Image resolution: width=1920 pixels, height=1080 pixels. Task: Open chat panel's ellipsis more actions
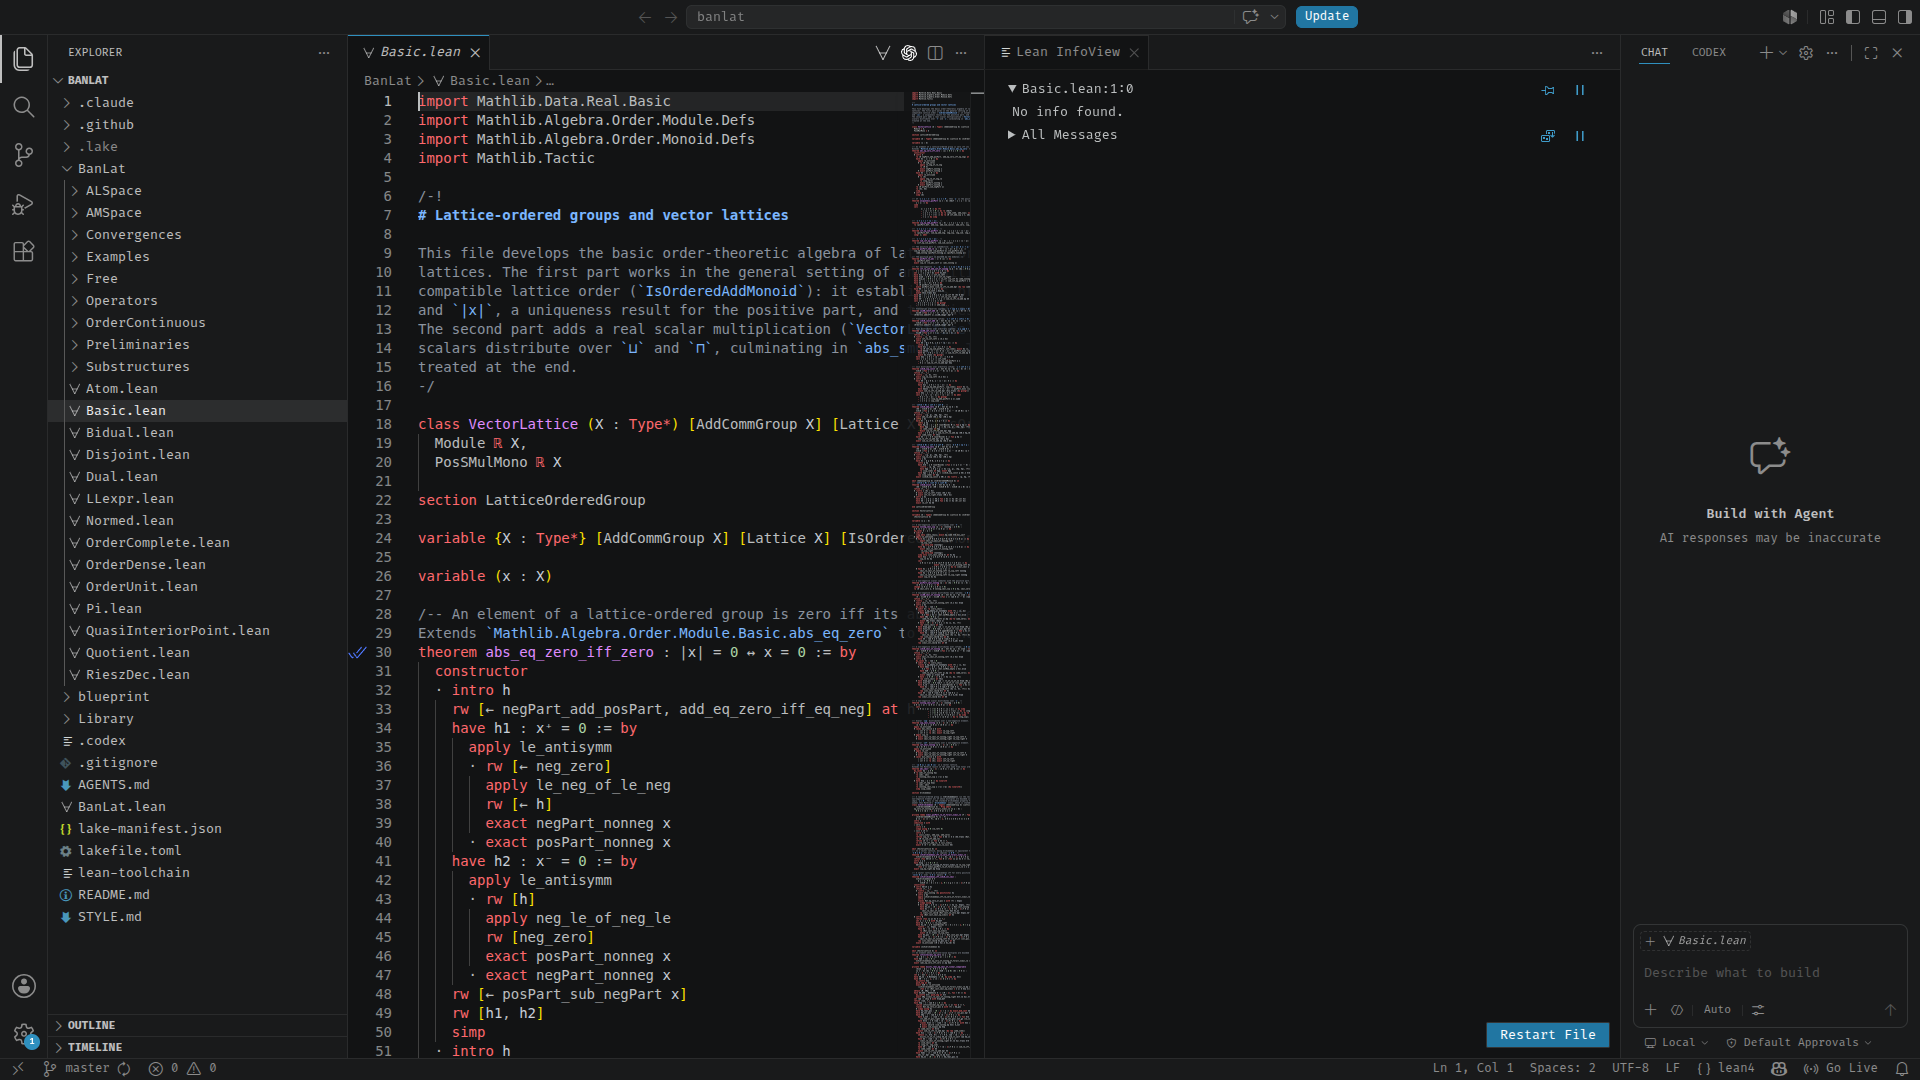point(1832,53)
